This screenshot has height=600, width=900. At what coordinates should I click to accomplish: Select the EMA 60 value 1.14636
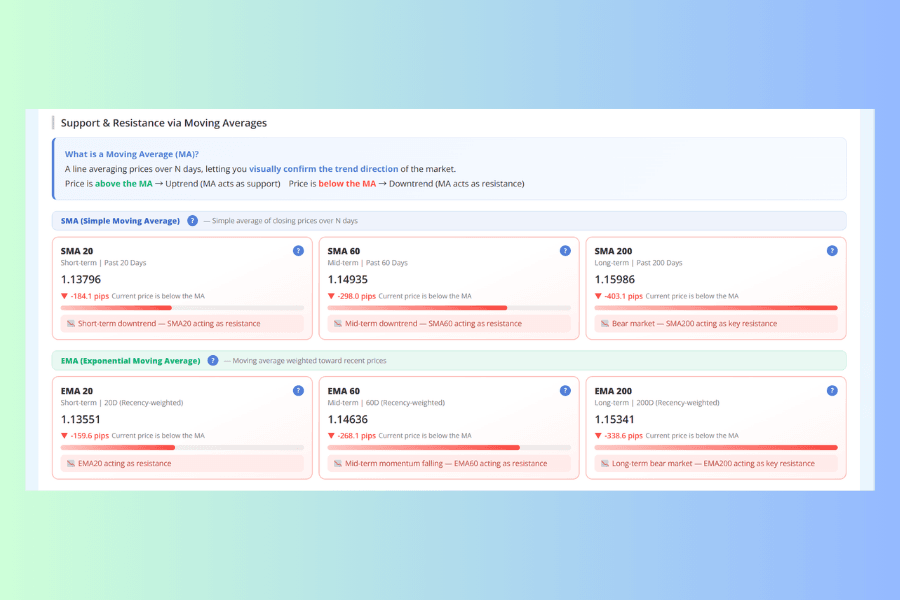click(348, 420)
